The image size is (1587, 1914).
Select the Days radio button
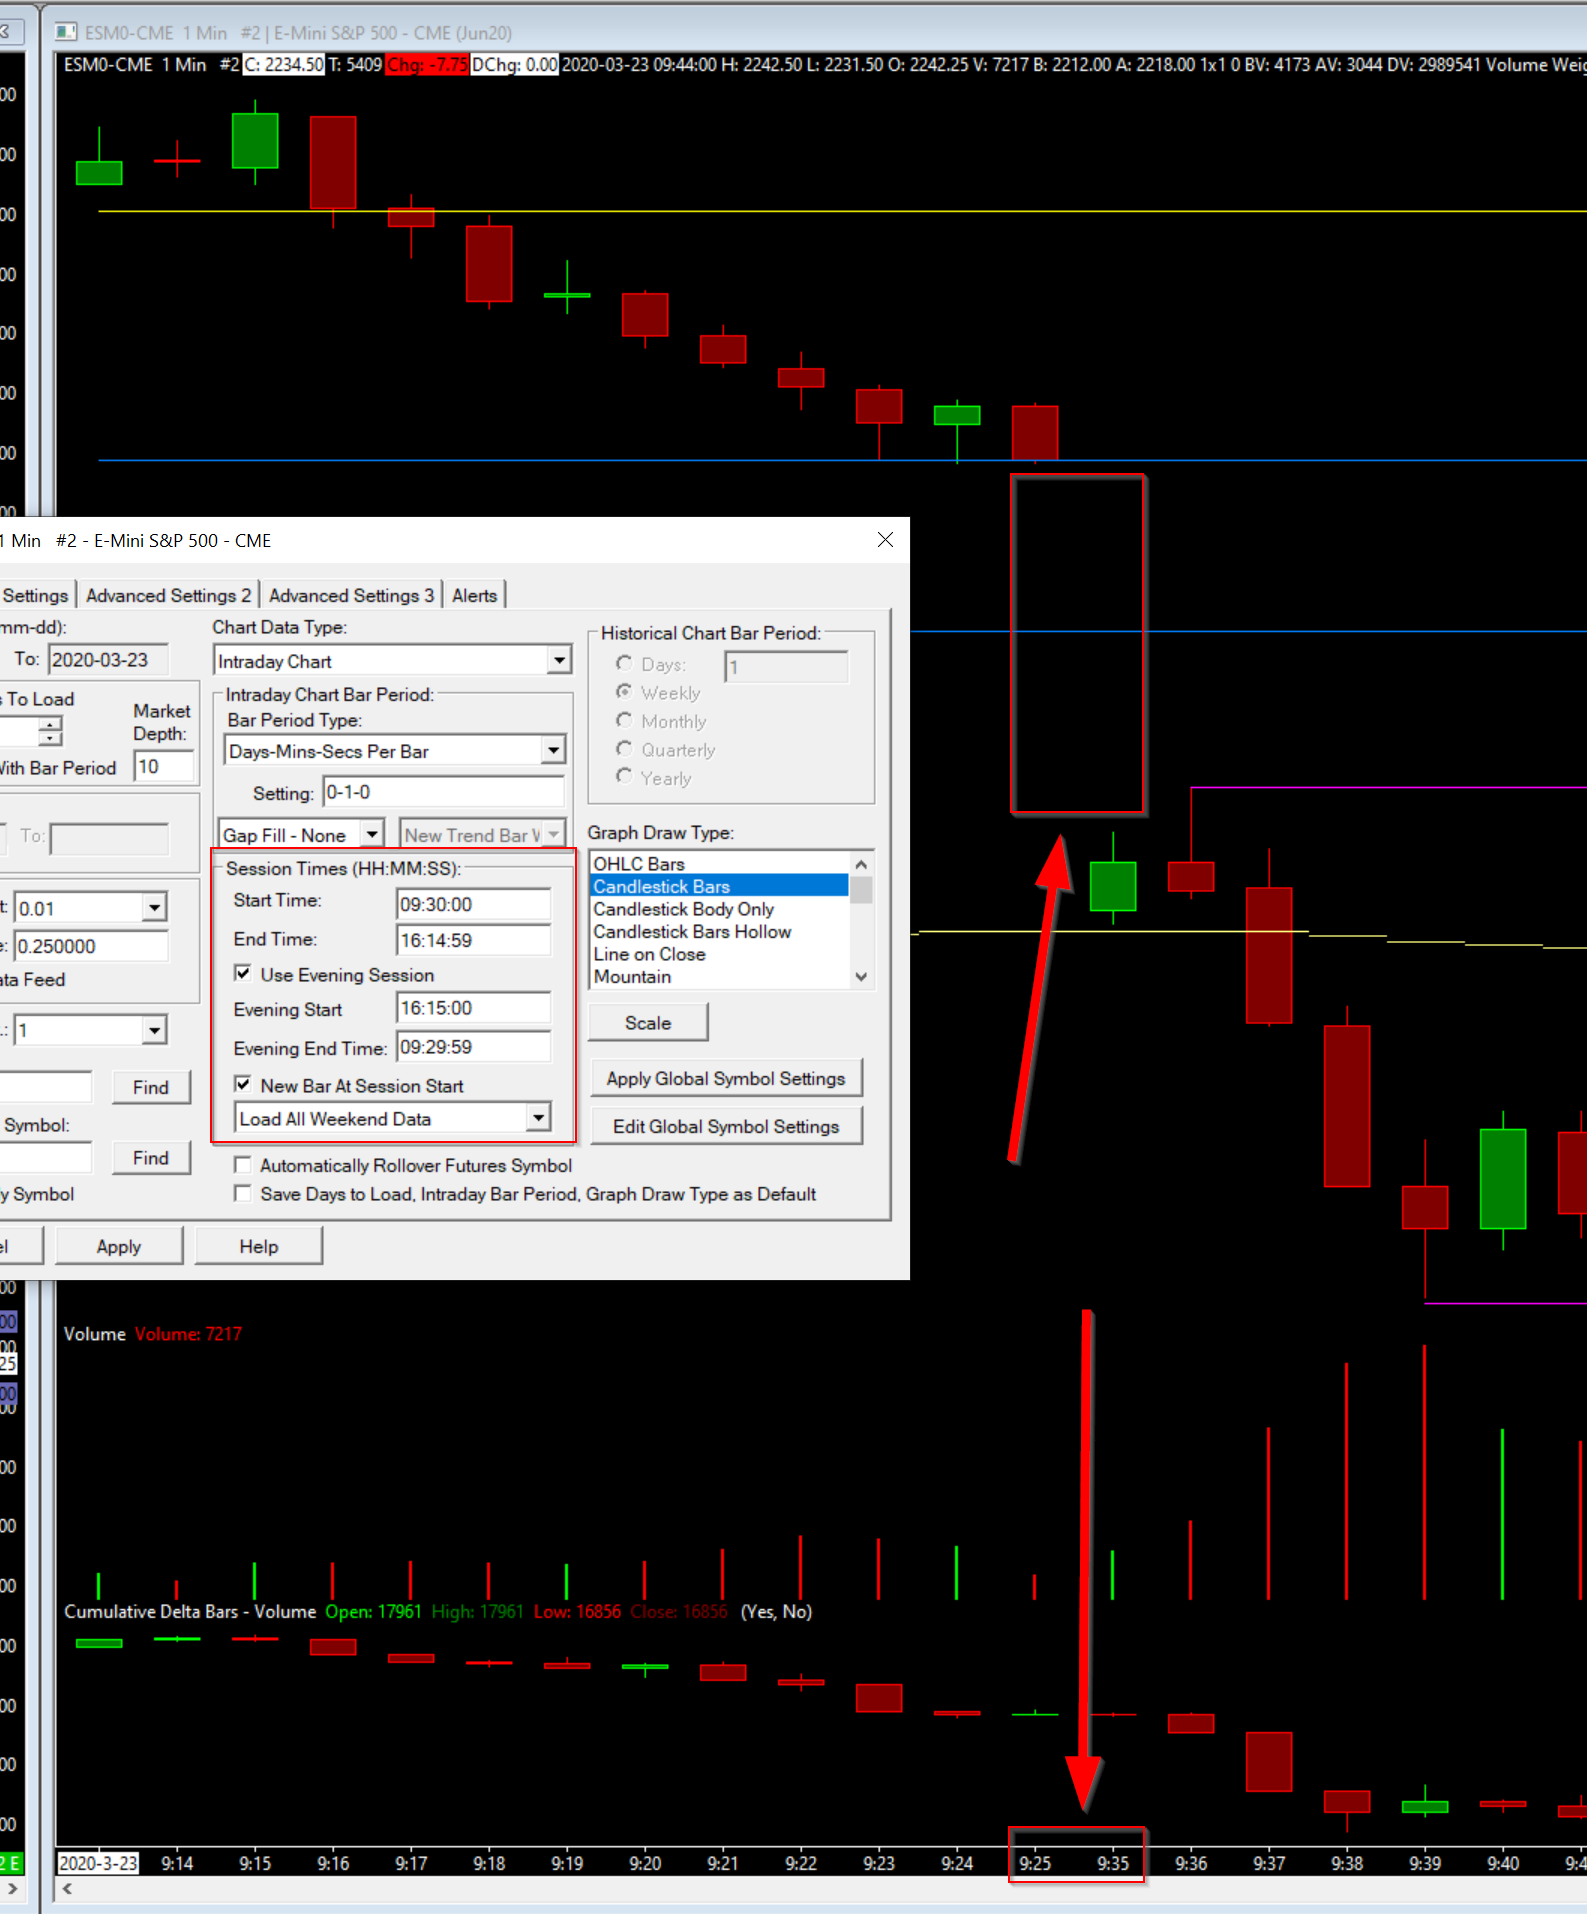tap(624, 663)
